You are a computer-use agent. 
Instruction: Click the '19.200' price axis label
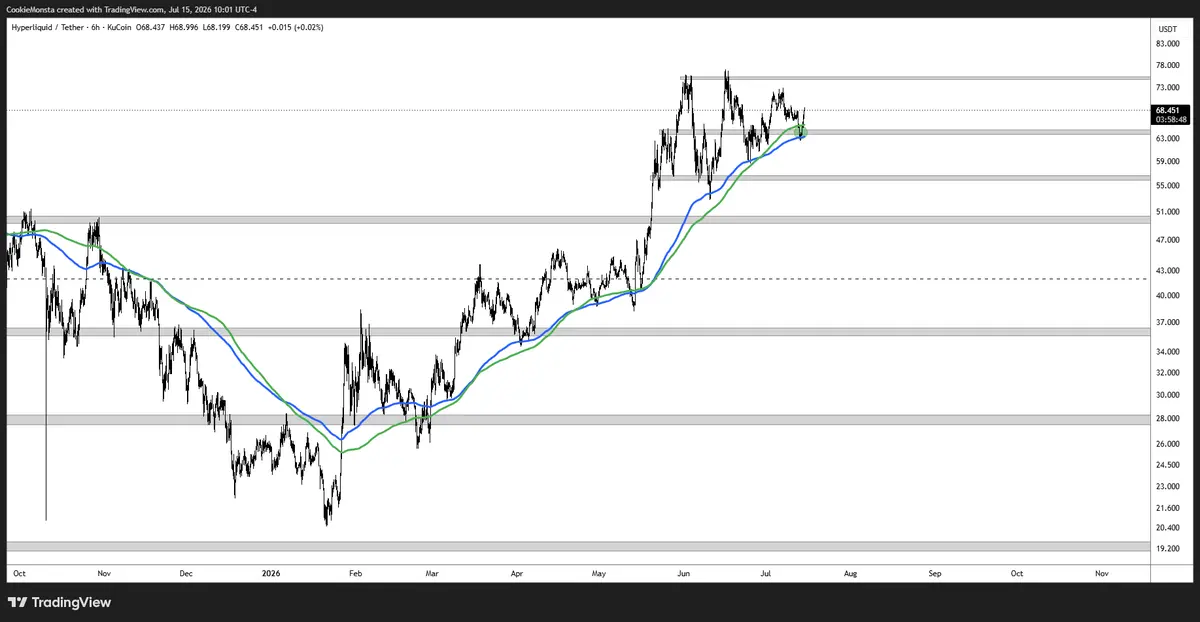click(1168, 549)
